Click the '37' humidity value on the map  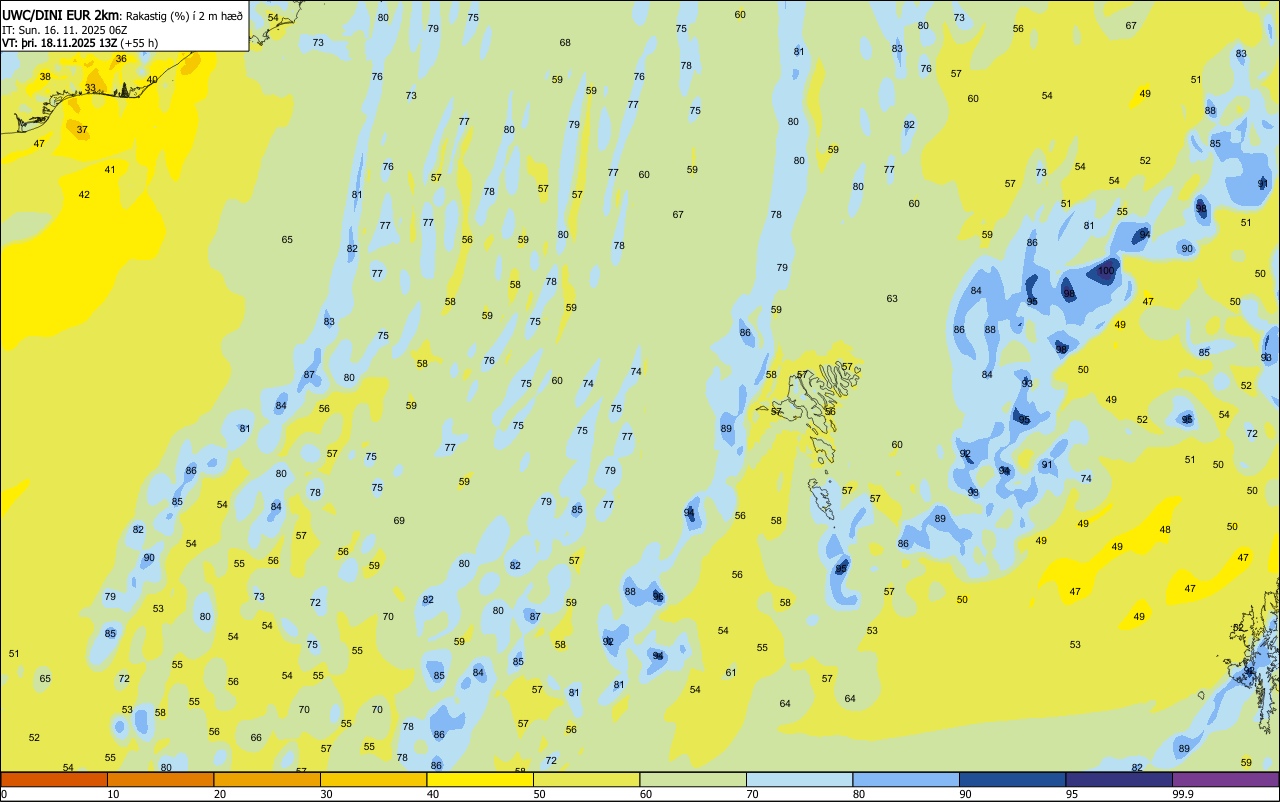(x=82, y=130)
